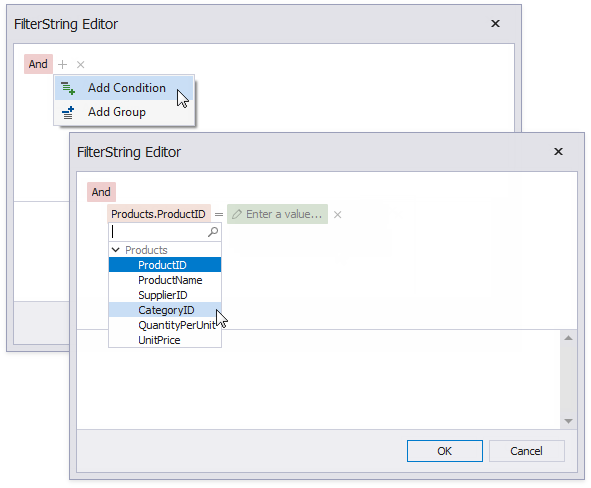Image resolution: width=591 pixels, height=488 pixels.
Task: Click the And operator in the front window
Action: [x=101, y=192]
